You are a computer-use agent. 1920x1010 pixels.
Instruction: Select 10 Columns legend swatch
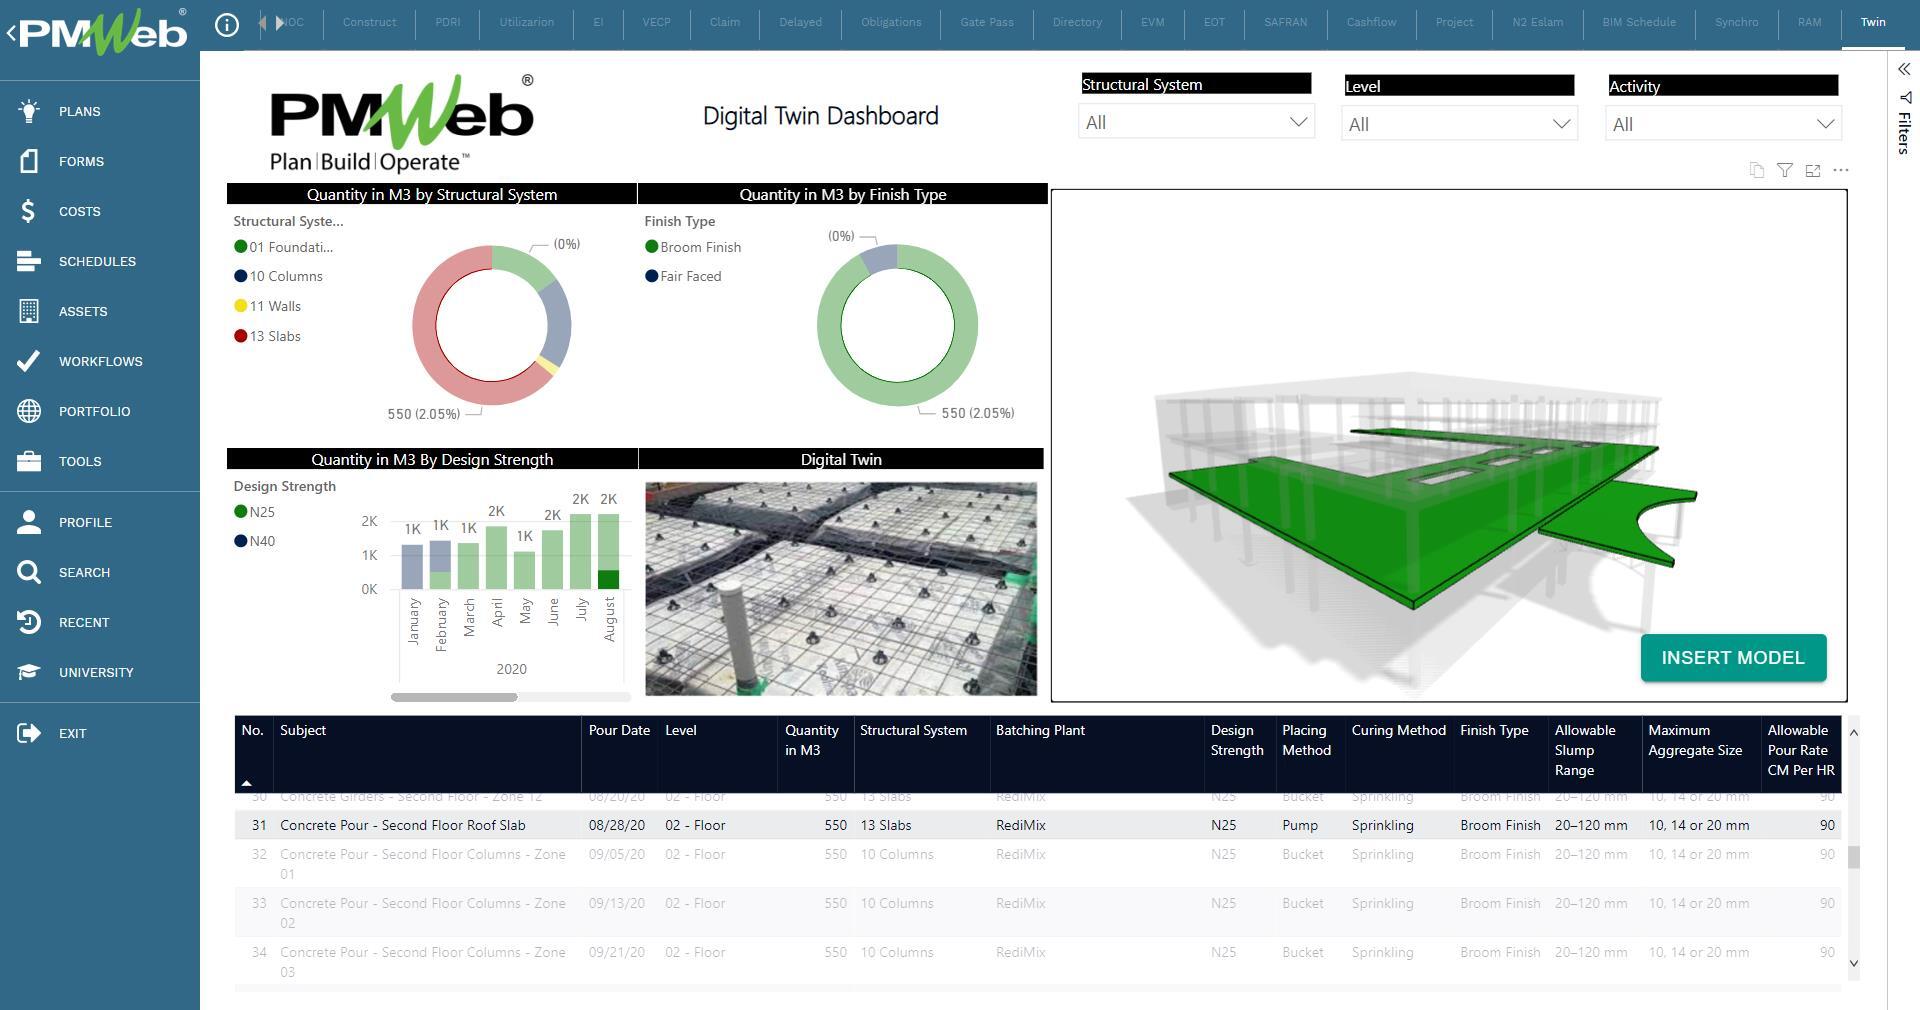[x=240, y=276]
